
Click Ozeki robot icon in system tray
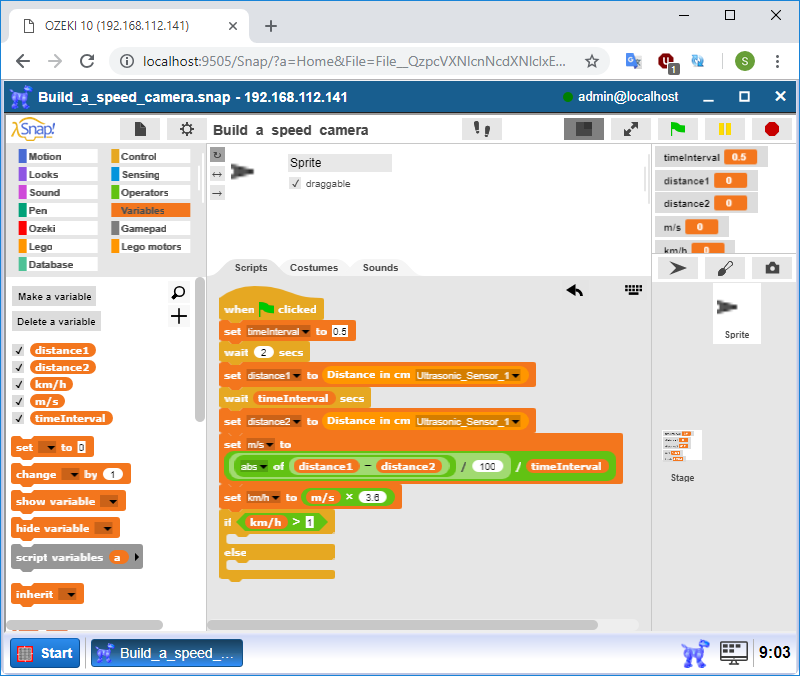pos(695,653)
